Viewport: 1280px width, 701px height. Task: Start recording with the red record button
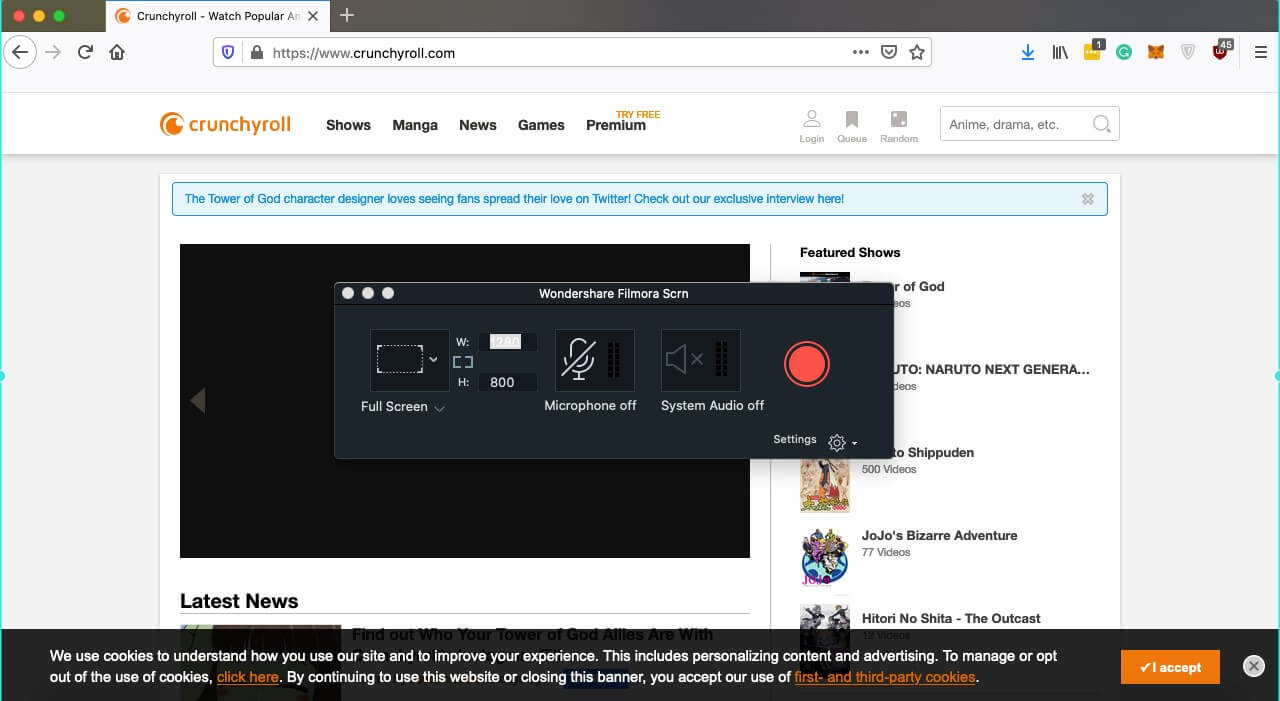(806, 363)
